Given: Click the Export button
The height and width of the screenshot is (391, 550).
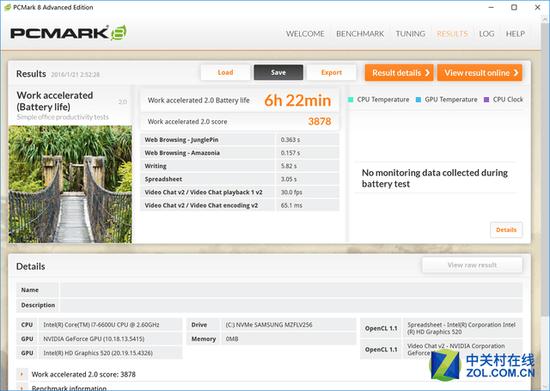Looking at the screenshot, I should pos(331,72).
